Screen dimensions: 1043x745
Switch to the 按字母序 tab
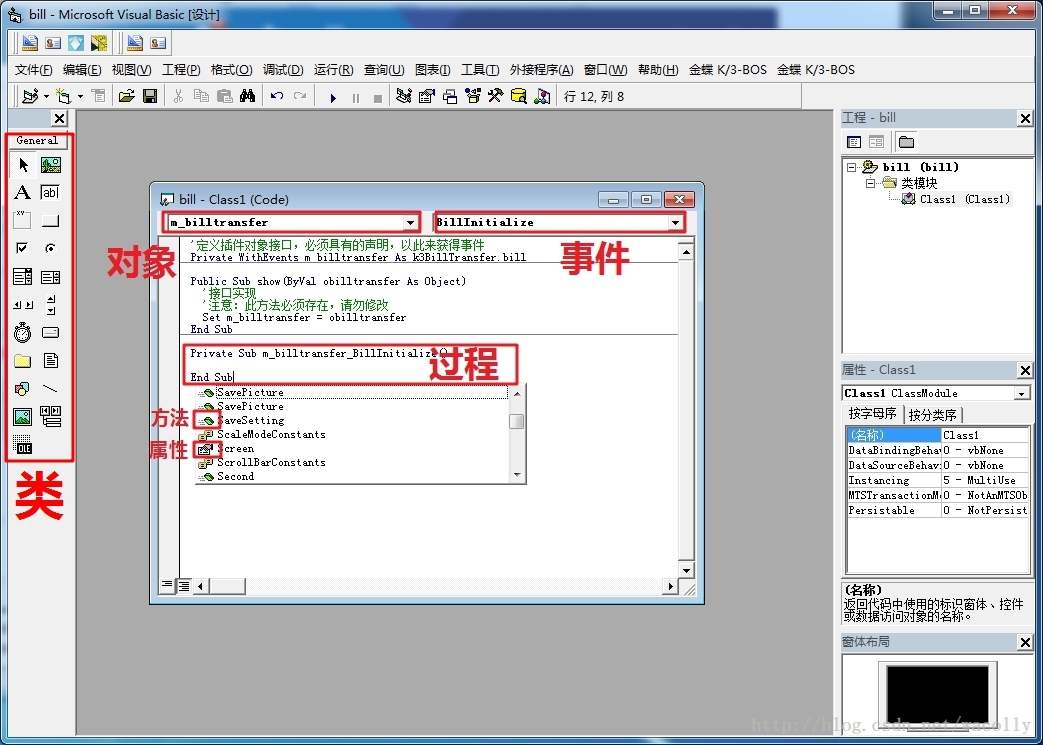(872, 414)
